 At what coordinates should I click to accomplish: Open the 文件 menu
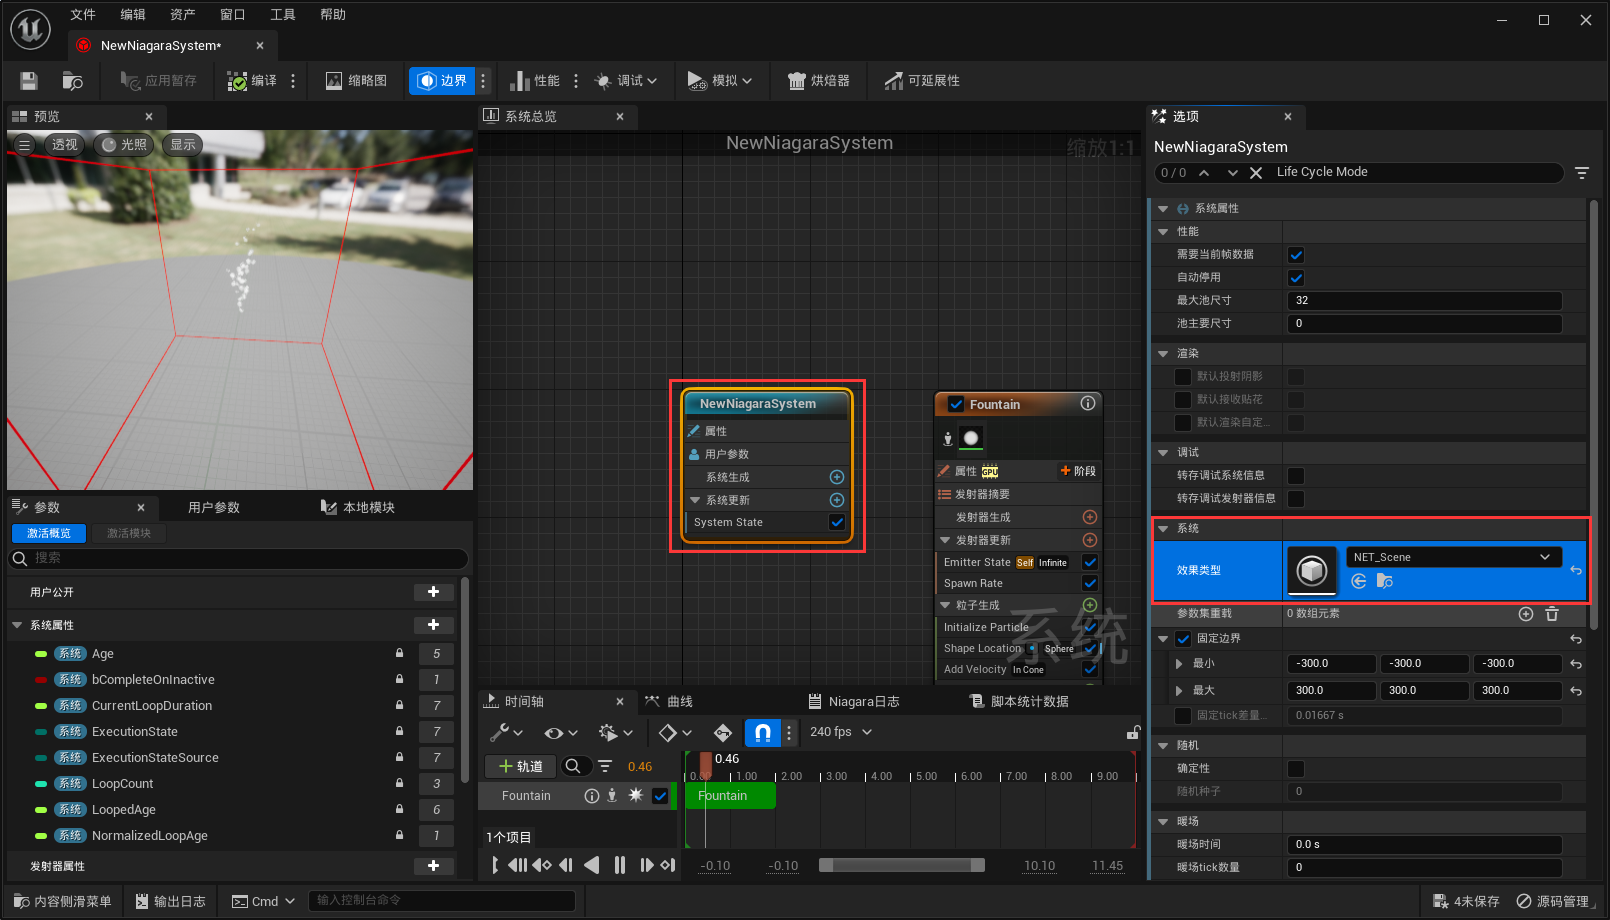pos(83,15)
